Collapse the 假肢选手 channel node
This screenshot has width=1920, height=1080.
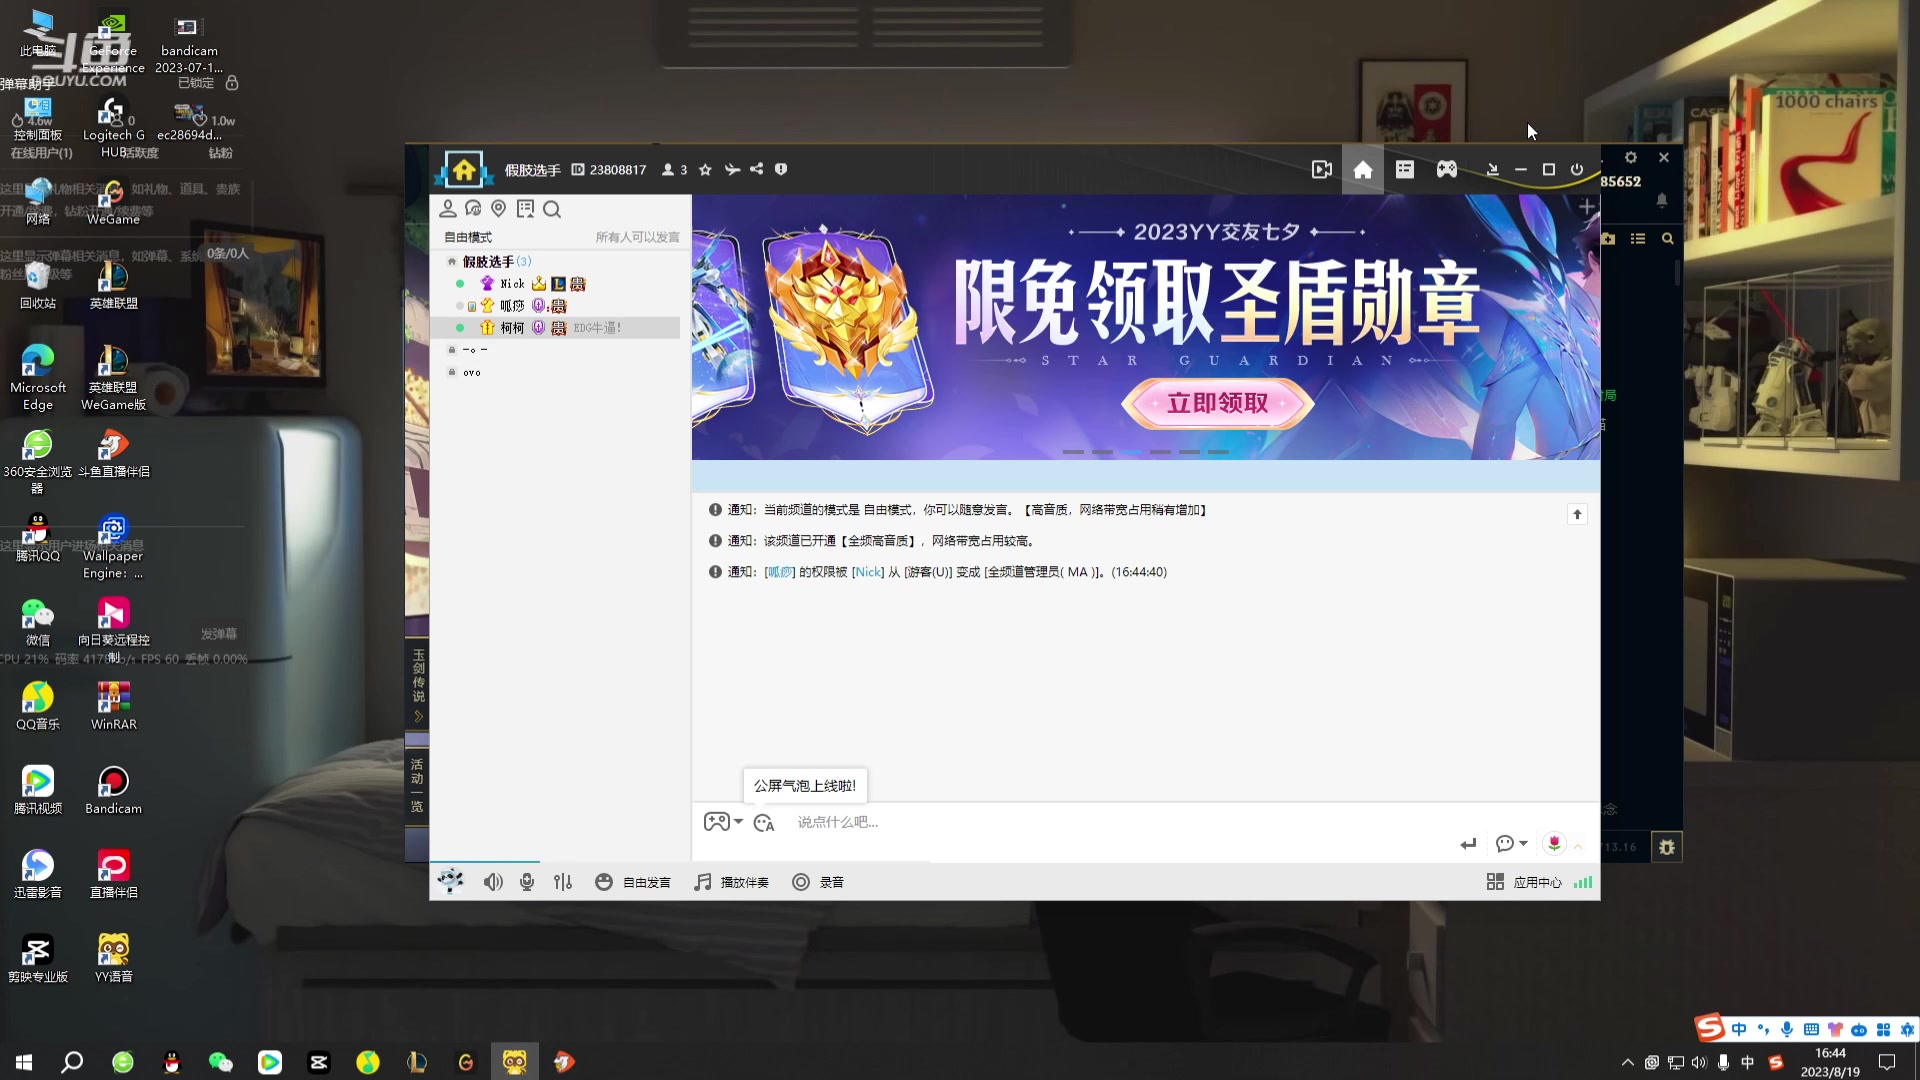(x=452, y=262)
